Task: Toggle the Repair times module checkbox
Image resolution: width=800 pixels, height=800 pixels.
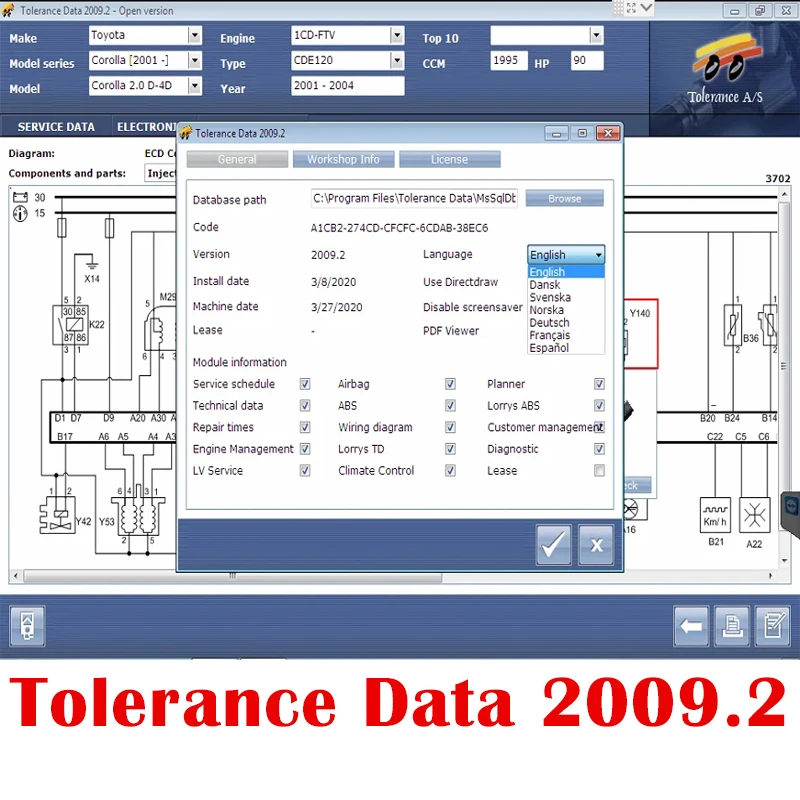Action: coord(305,427)
